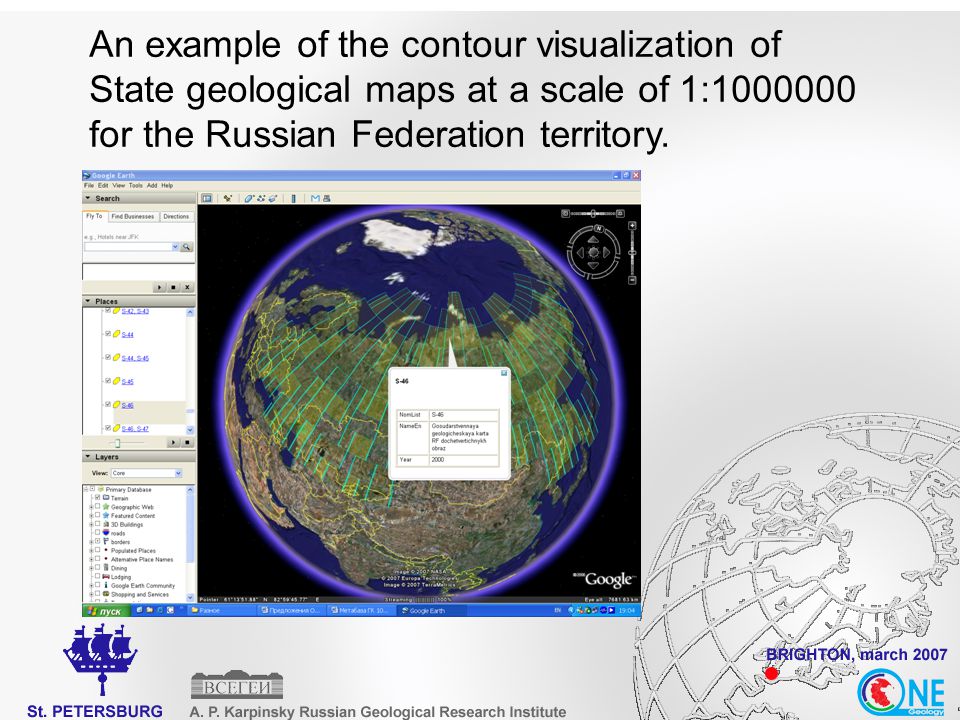This screenshot has width=960, height=720.
Task: Toggle the S-46 place checkbox
Action: (x=108, y=405)
